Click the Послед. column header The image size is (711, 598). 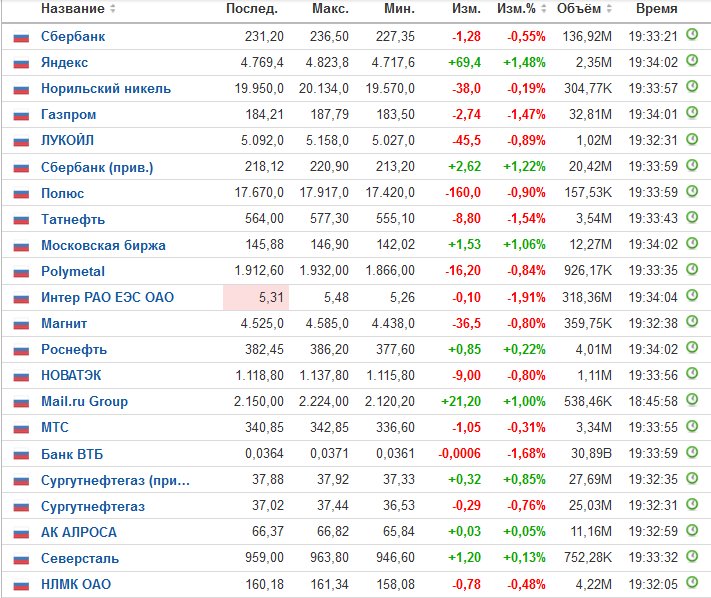click(x=252, y=9)
